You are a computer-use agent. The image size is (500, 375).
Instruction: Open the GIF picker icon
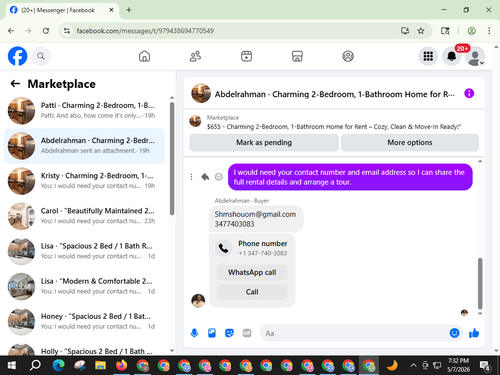(x=247, y=333)
